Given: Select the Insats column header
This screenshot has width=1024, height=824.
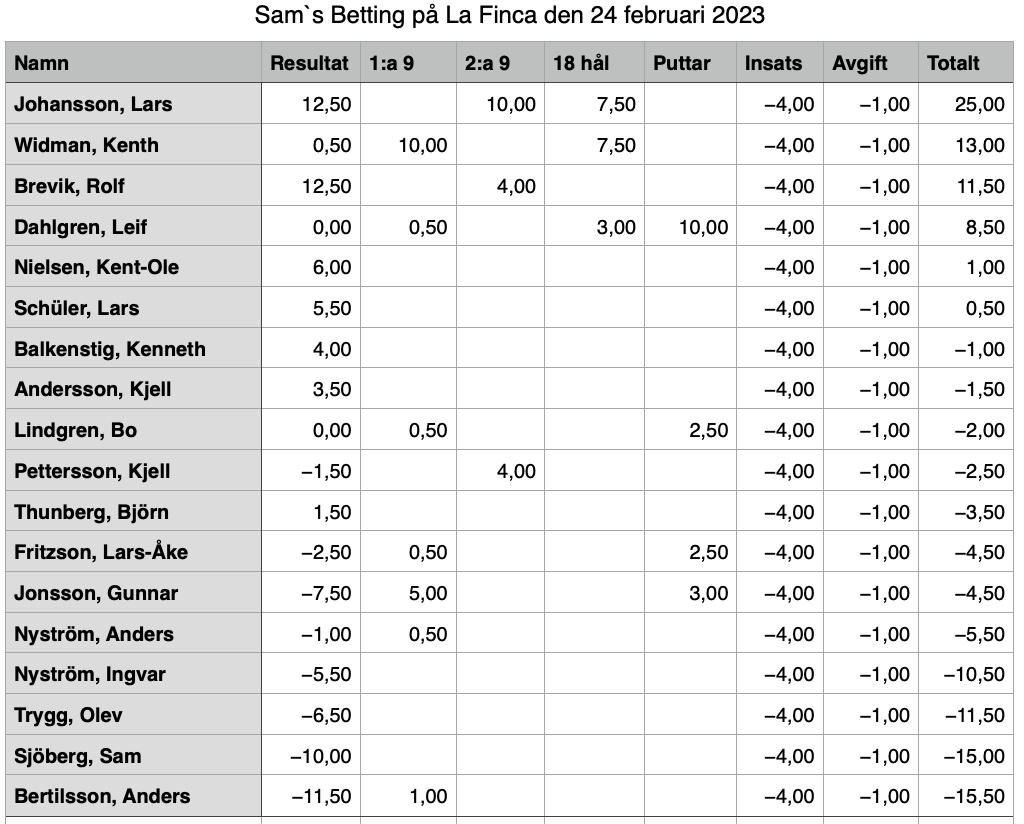Looking at the screenshot, I should pos(780,63).
